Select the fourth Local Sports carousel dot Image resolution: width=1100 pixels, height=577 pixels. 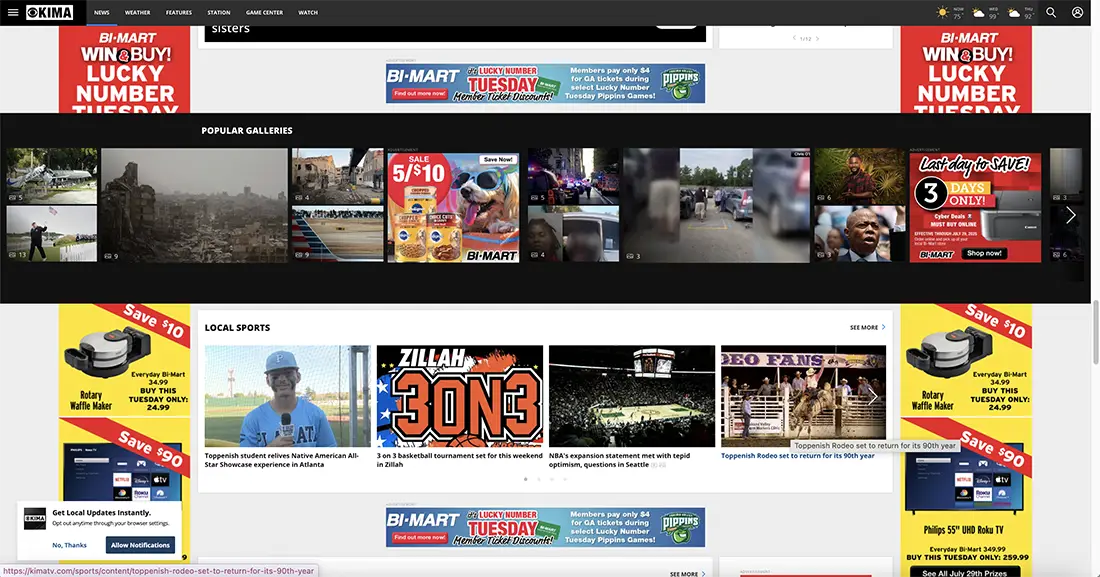[565, 479]
